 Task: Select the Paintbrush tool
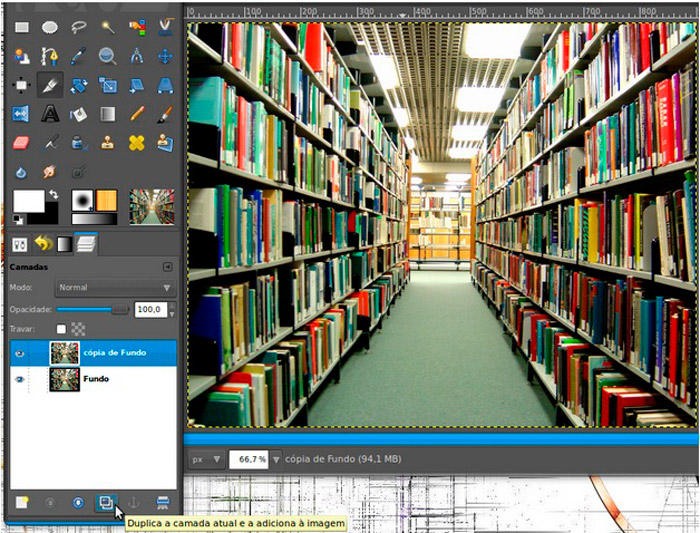[166, 114]
